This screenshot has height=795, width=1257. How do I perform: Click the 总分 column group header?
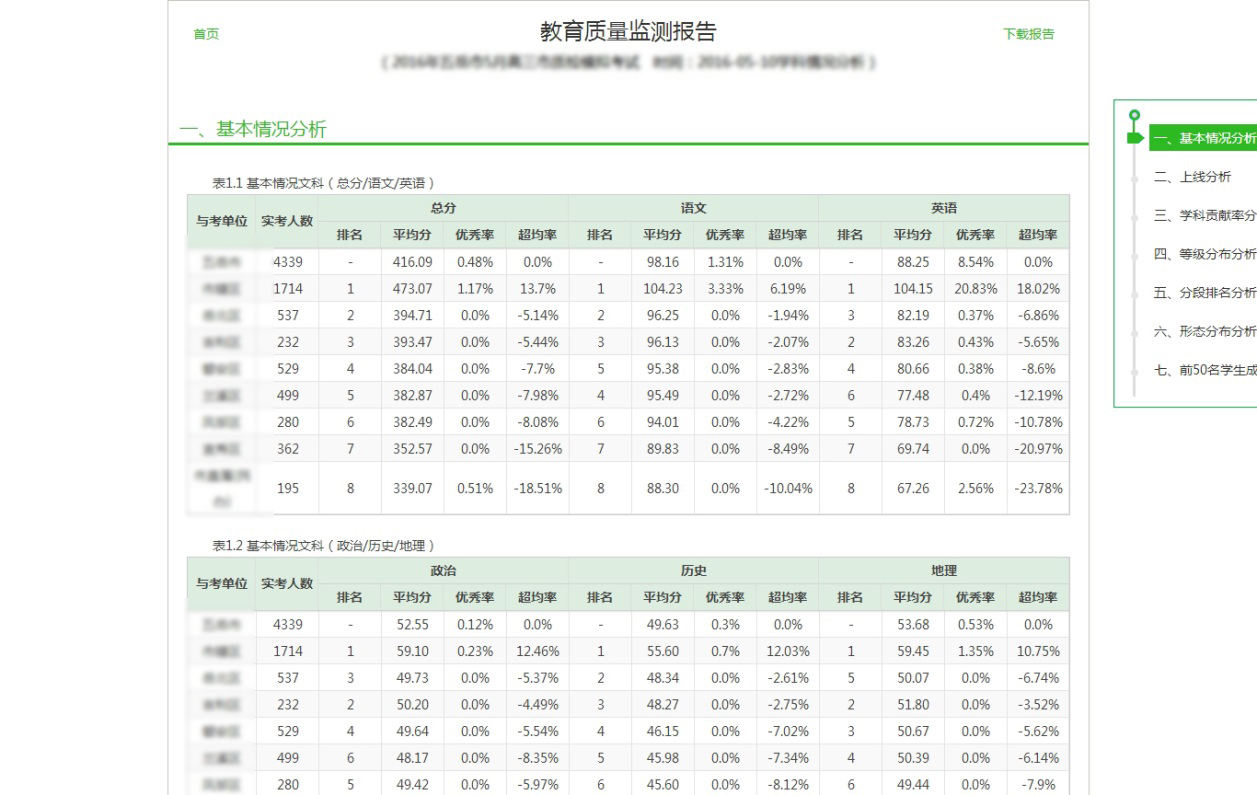click(443, 208)
